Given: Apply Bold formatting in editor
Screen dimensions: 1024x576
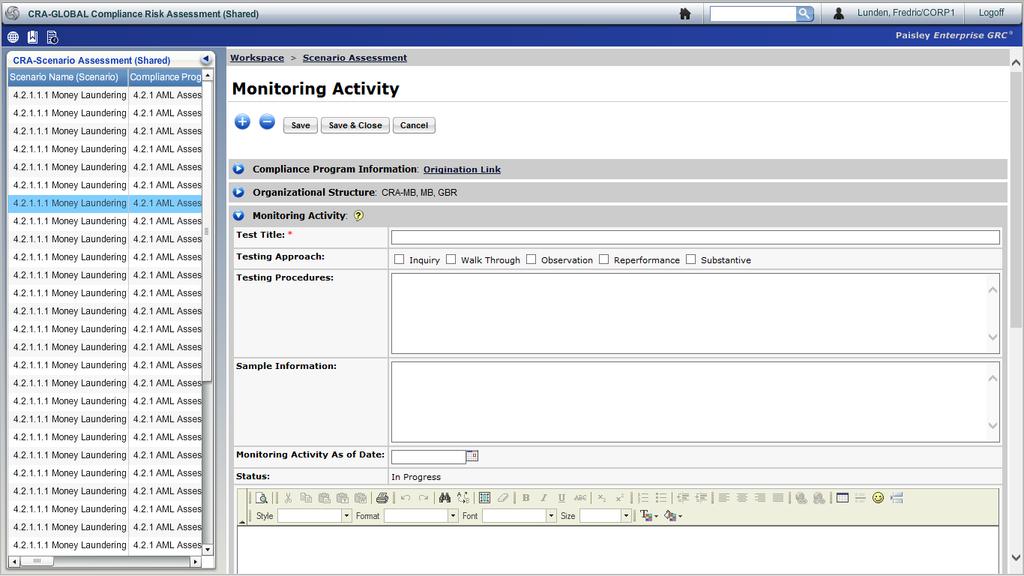Looking at the screenshot, I should click(x=526, y=498).
